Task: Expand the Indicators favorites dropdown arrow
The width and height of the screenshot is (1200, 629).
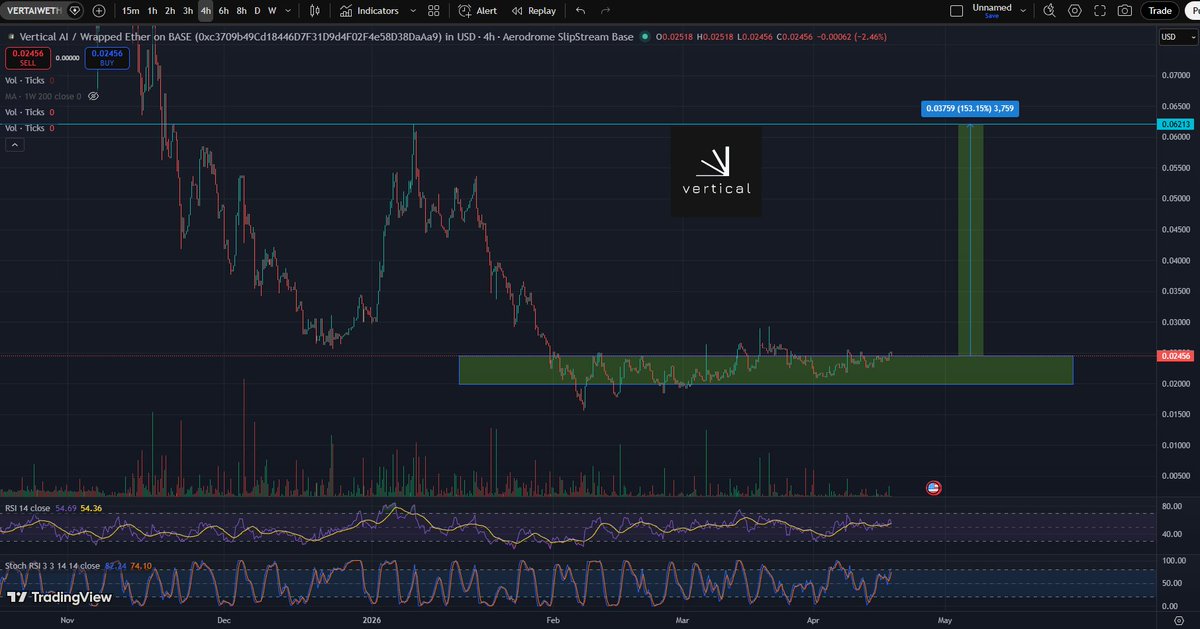Action: click(x=411, y=11)
